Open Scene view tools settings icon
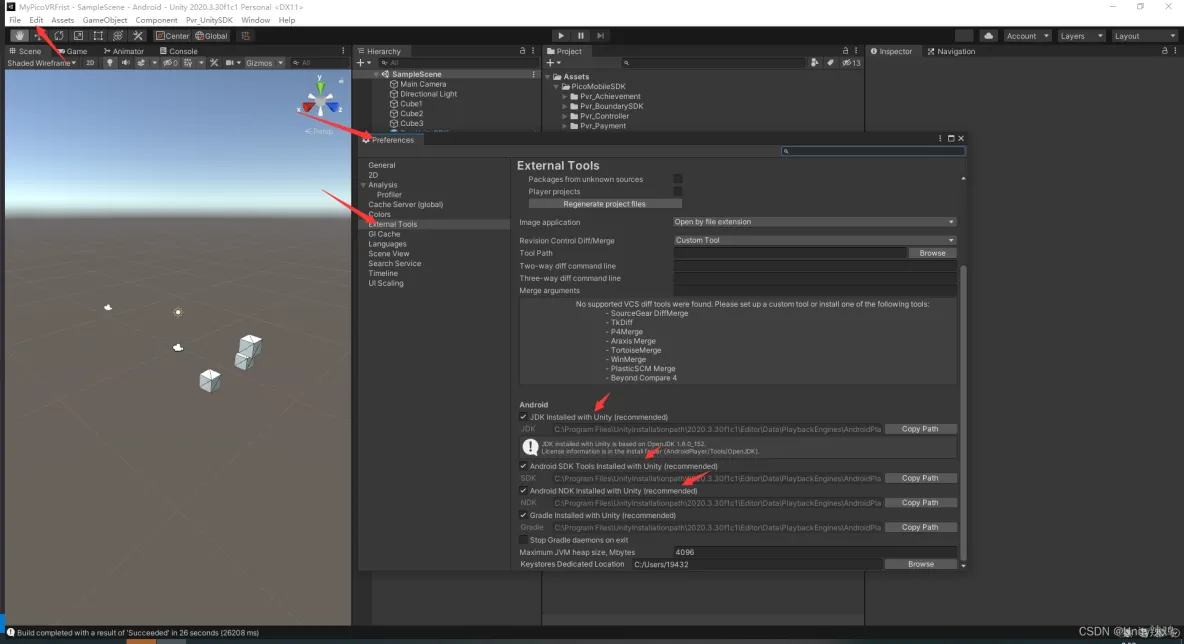 click(x=214, y=63)
